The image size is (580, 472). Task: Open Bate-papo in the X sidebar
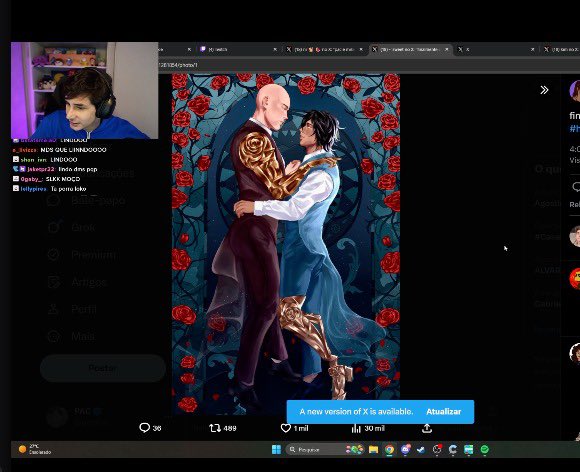[98, 200]
